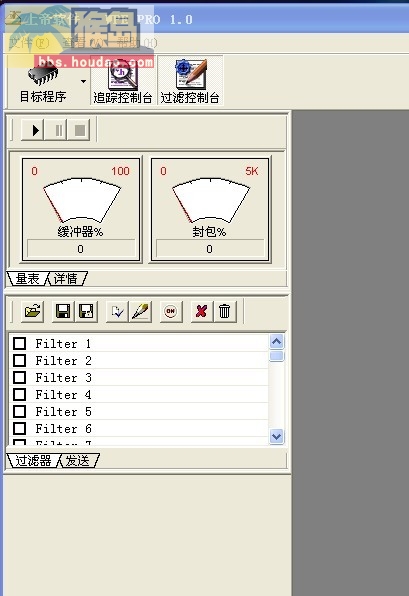Save filters as with second floppy icon
The image size is (409, 596).
coord(86,312)
